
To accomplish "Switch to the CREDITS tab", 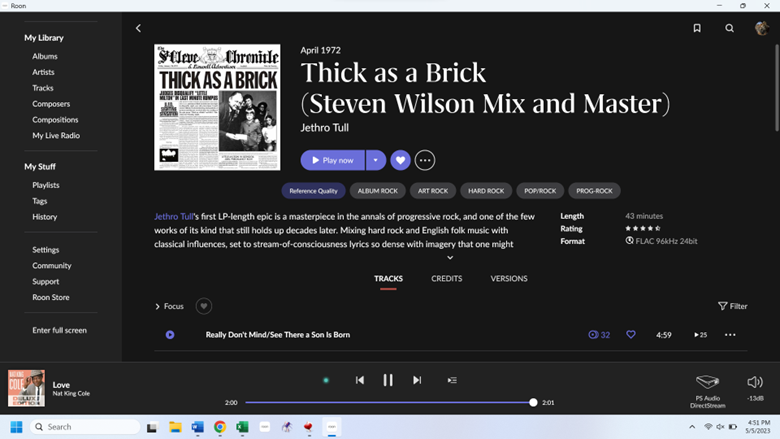I will 447,278.
